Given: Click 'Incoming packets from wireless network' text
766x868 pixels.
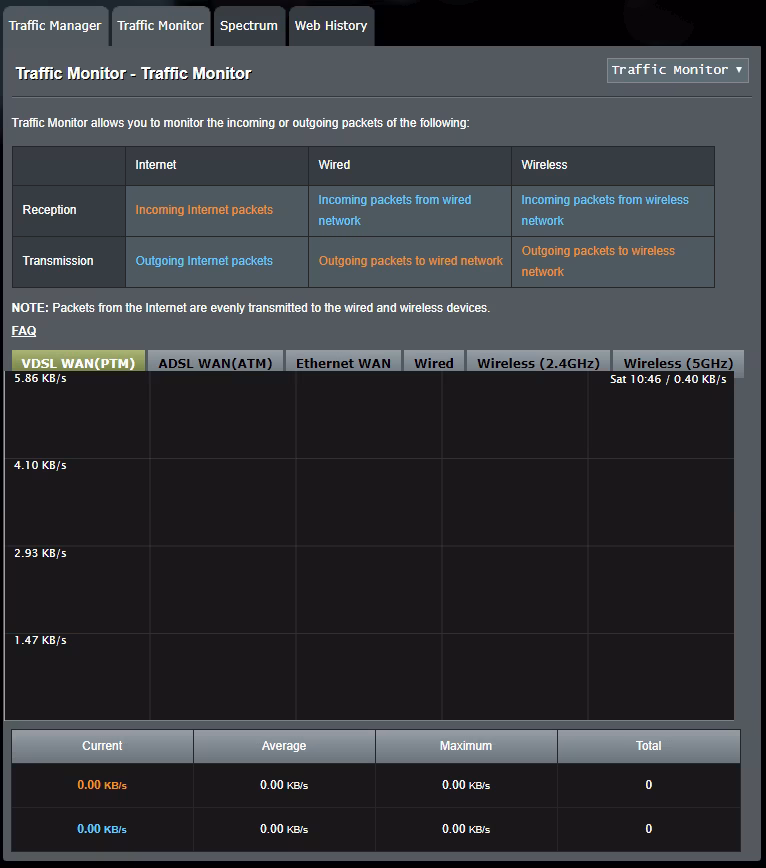Looking at the screenshot, I should (x=605, y=210).
